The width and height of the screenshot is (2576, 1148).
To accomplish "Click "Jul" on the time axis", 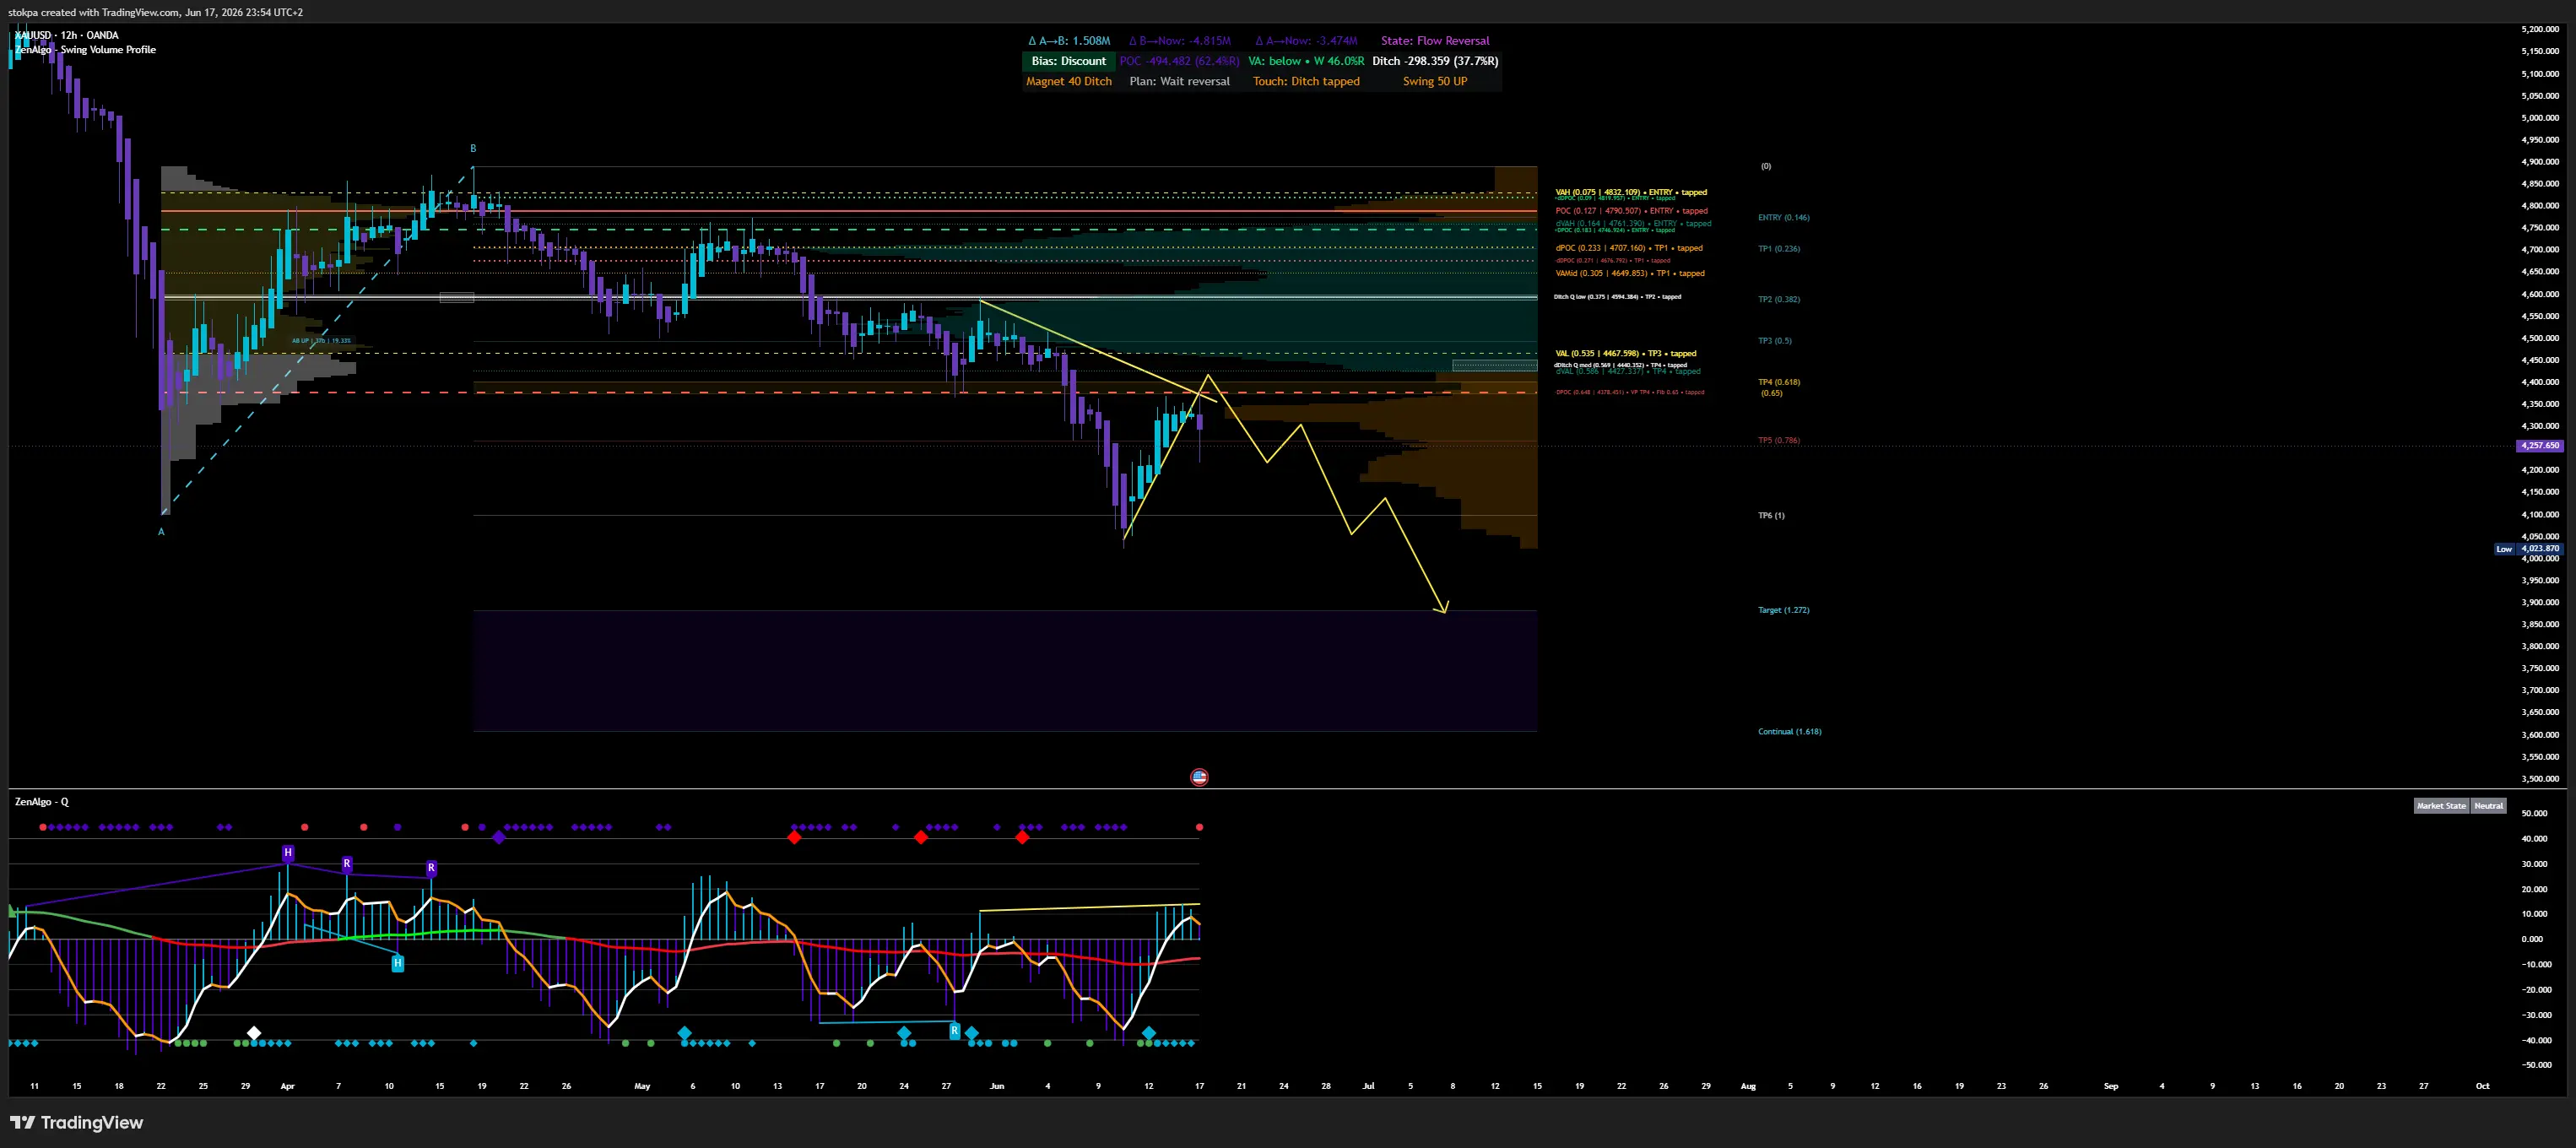I will 1368,1086.
